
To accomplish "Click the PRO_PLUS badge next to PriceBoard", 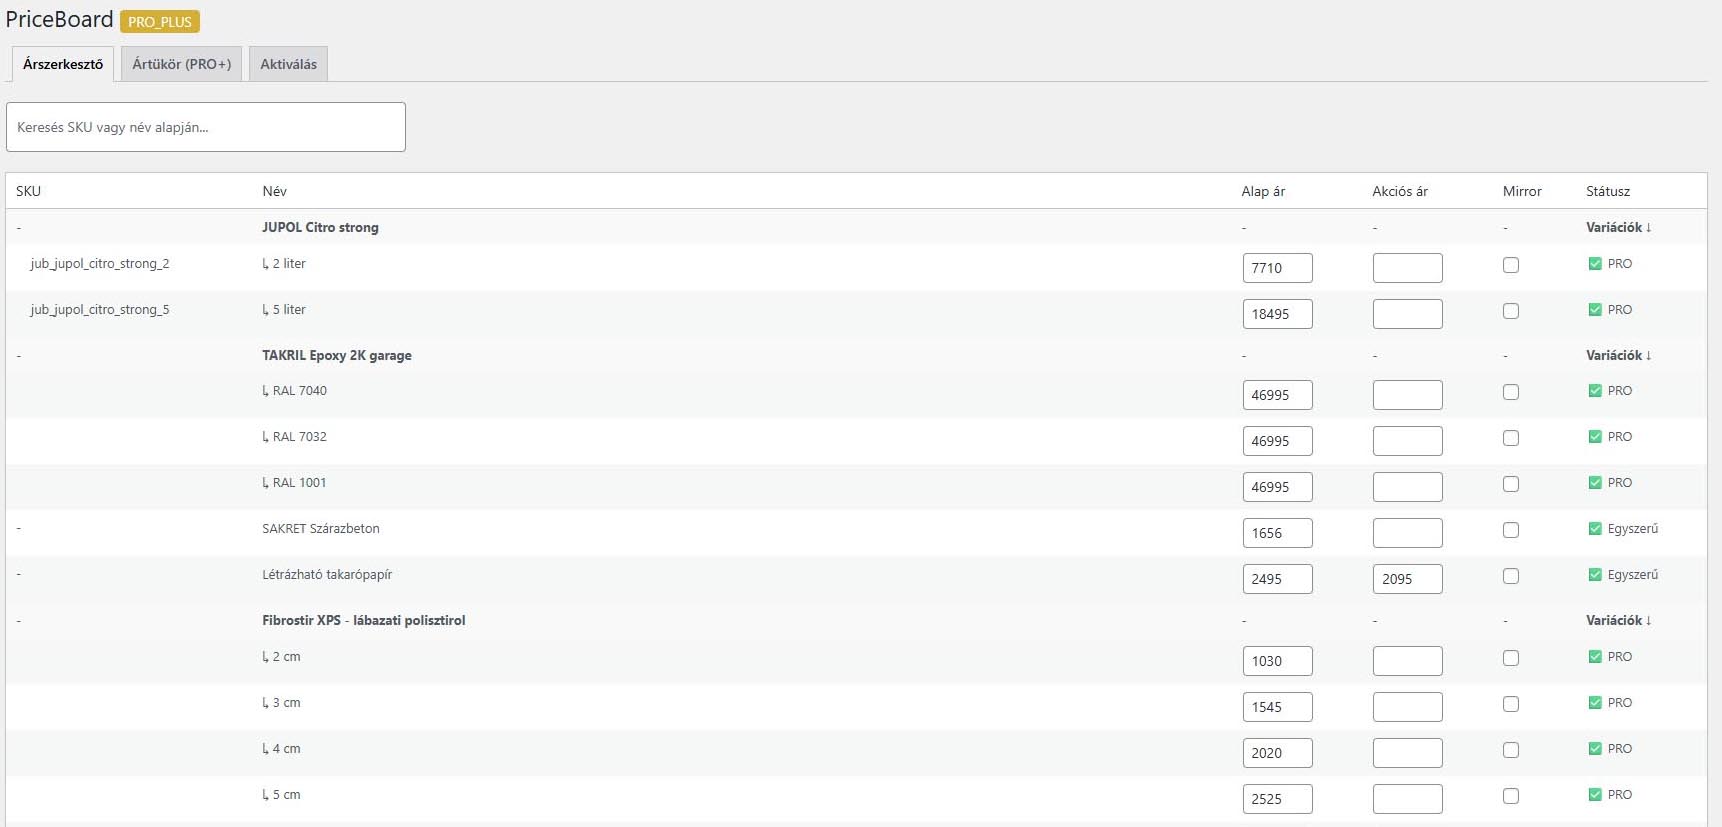I will [160, 21].
